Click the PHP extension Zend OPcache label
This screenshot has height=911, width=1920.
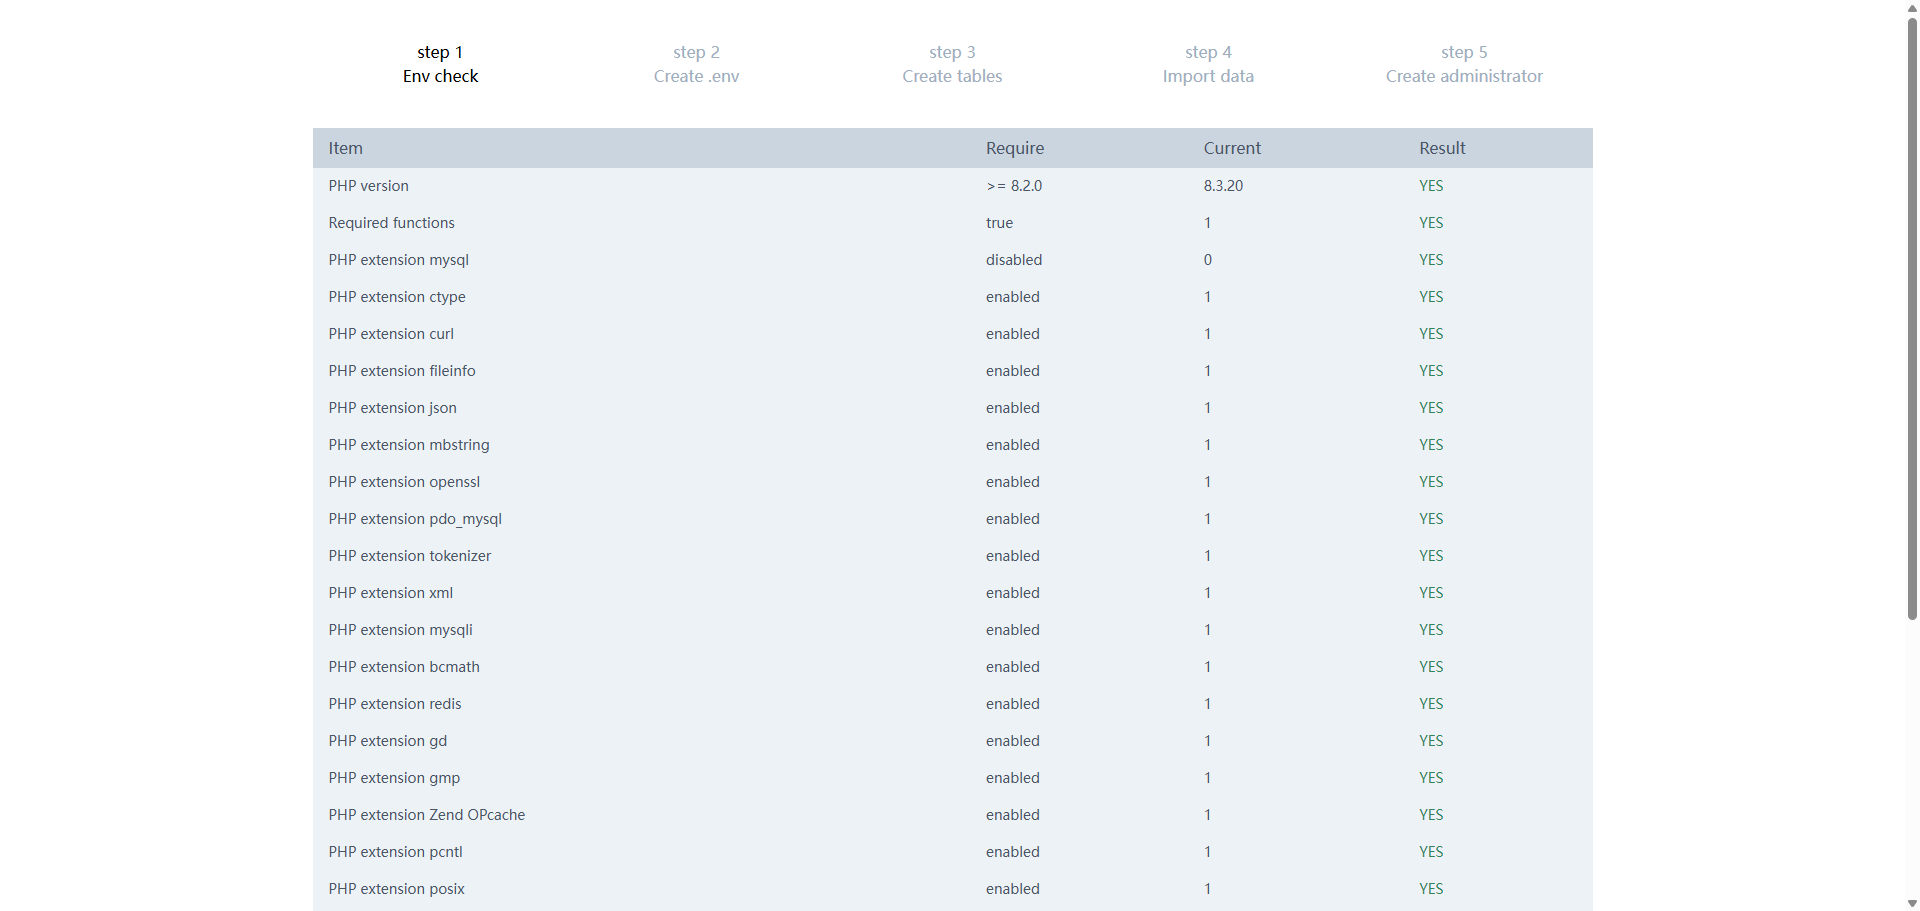click(426, 815)
